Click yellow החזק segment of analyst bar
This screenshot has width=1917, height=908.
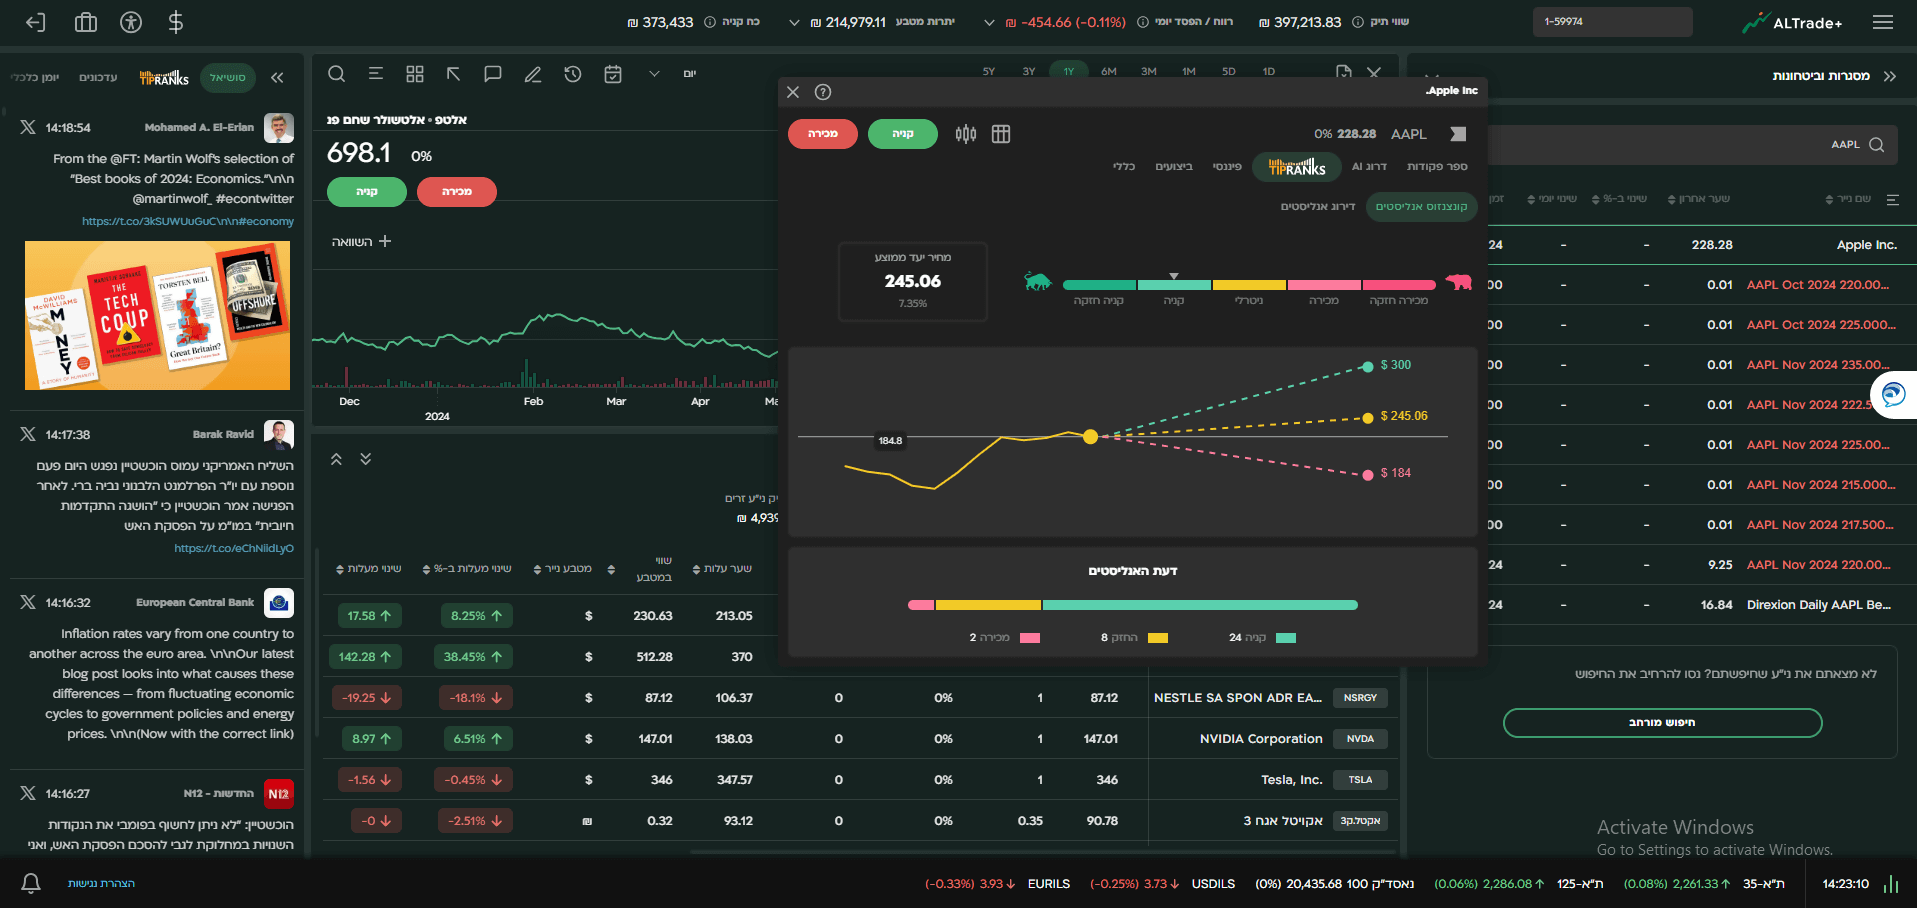[x=988, y=605]
